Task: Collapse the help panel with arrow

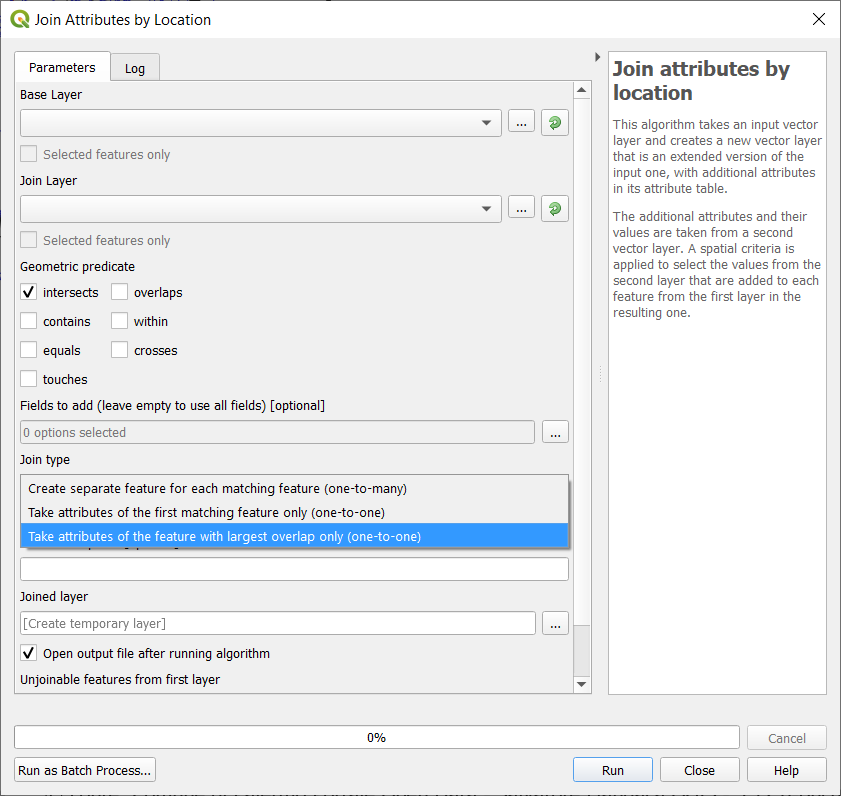Action: click(x=598, y=57)
